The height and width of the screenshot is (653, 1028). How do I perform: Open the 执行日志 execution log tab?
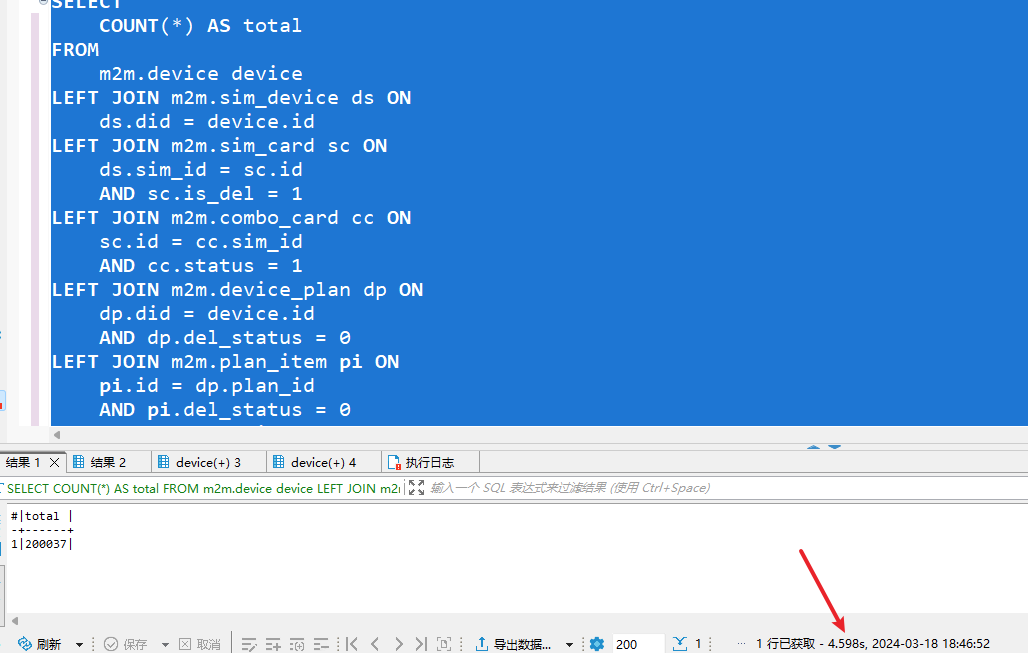pyautogui.click(x=429, y=462)
